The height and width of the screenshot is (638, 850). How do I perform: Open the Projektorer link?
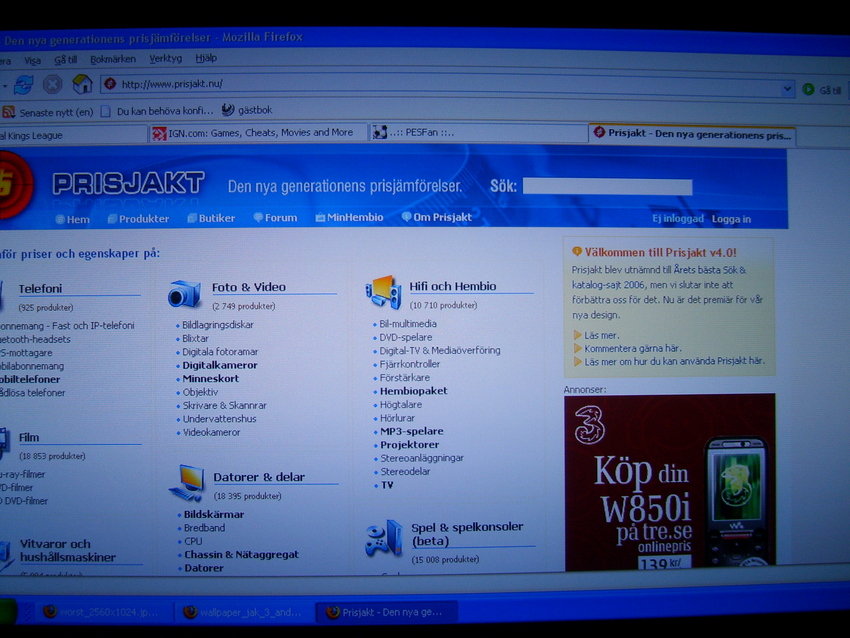(409, 445)
